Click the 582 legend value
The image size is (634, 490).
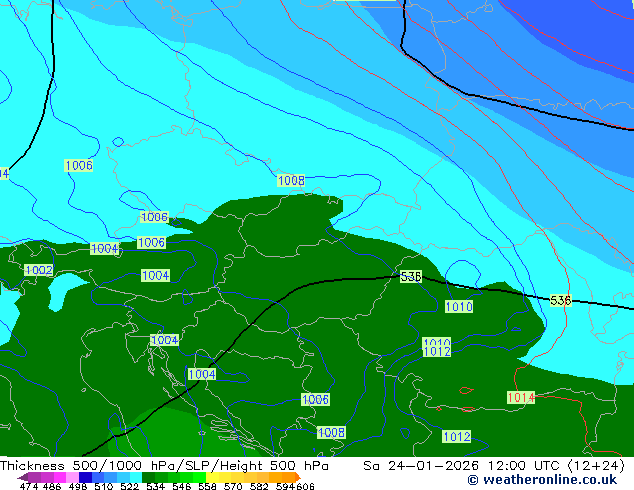(259, 486)
